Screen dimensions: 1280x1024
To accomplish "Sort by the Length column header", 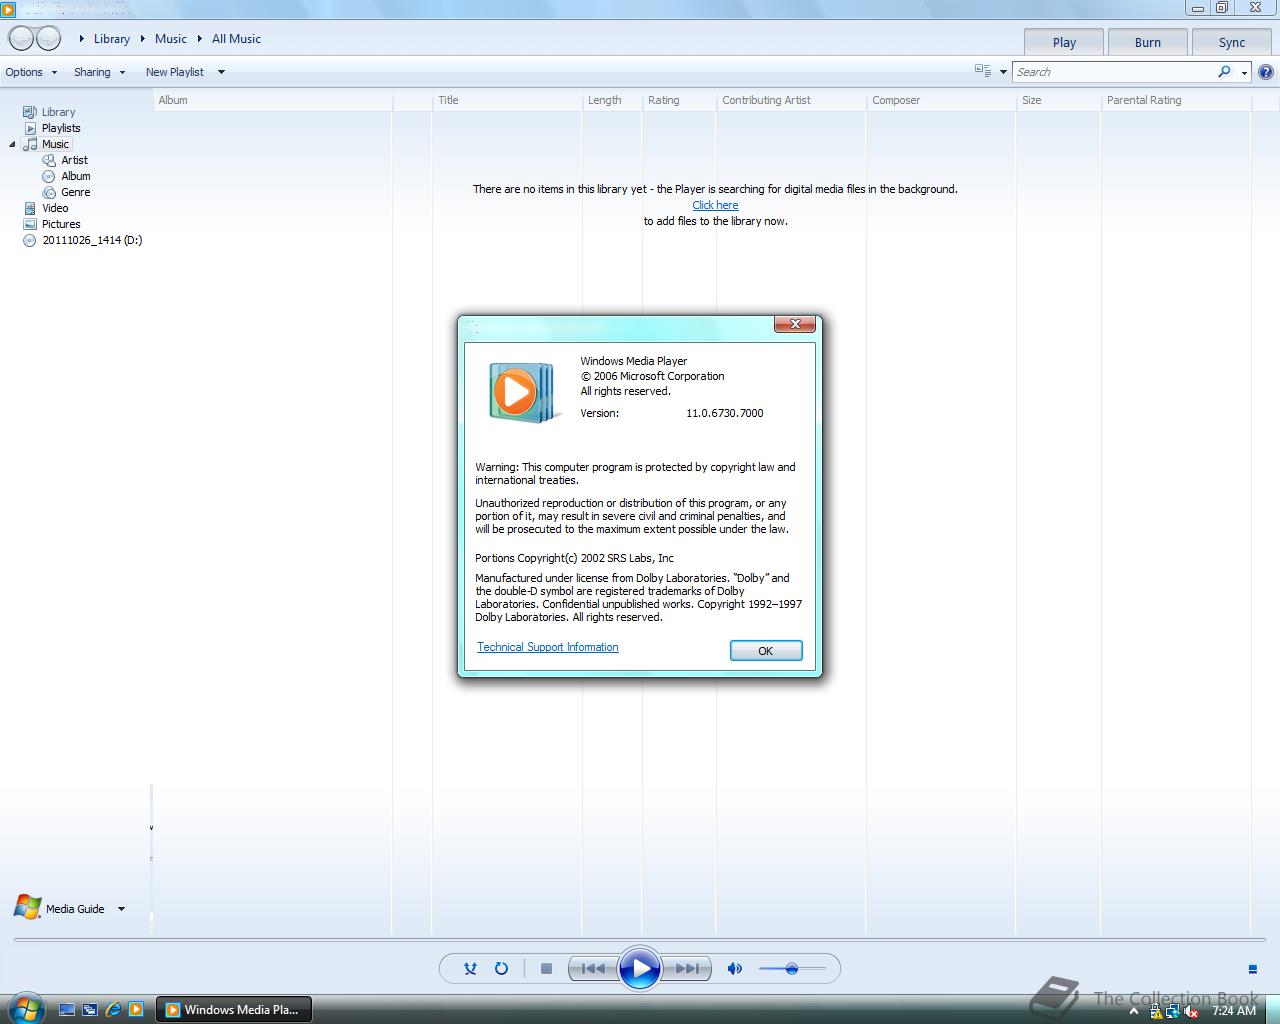I will (x=612, y=100).
